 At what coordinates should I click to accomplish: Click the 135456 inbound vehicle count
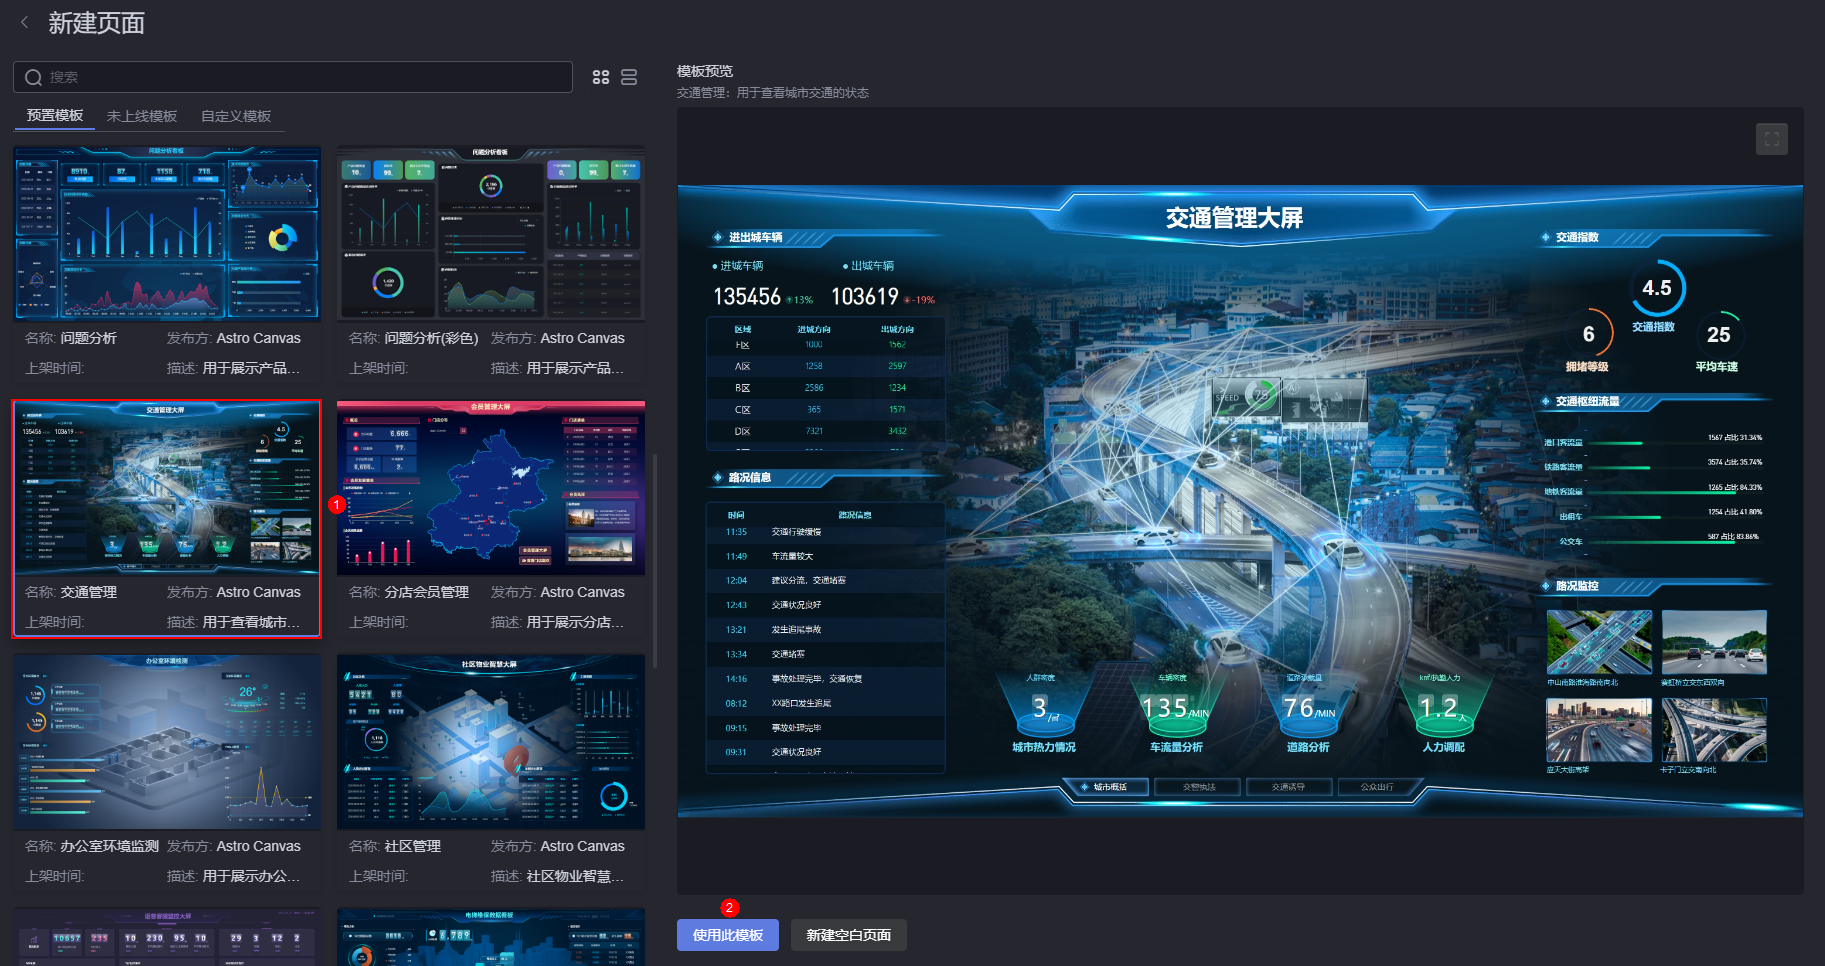click(747, 297)
